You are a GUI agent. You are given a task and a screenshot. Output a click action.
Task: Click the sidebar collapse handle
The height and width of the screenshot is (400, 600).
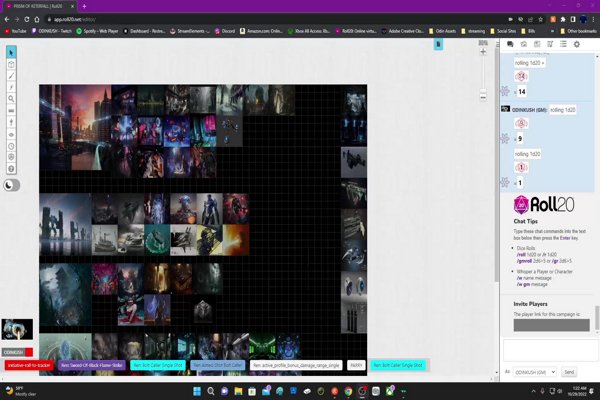[x=497, y=44]
